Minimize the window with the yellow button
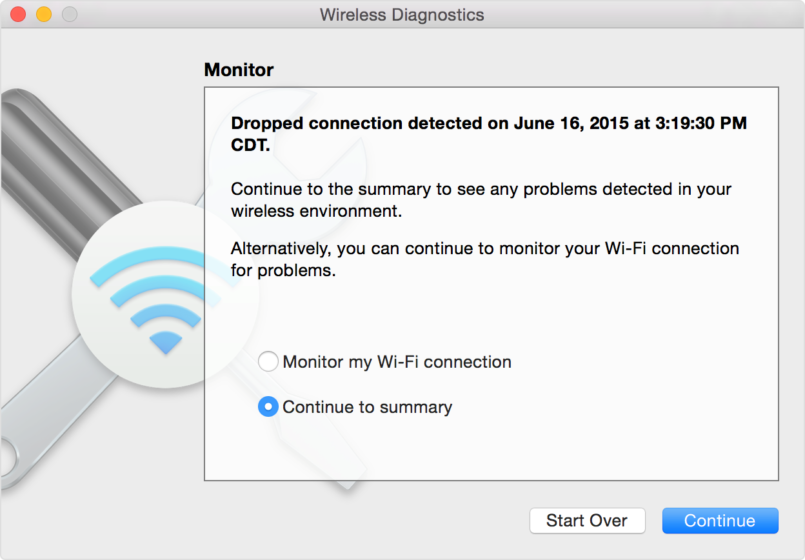This screenshot has height=560, width=805. coord(44,15)
